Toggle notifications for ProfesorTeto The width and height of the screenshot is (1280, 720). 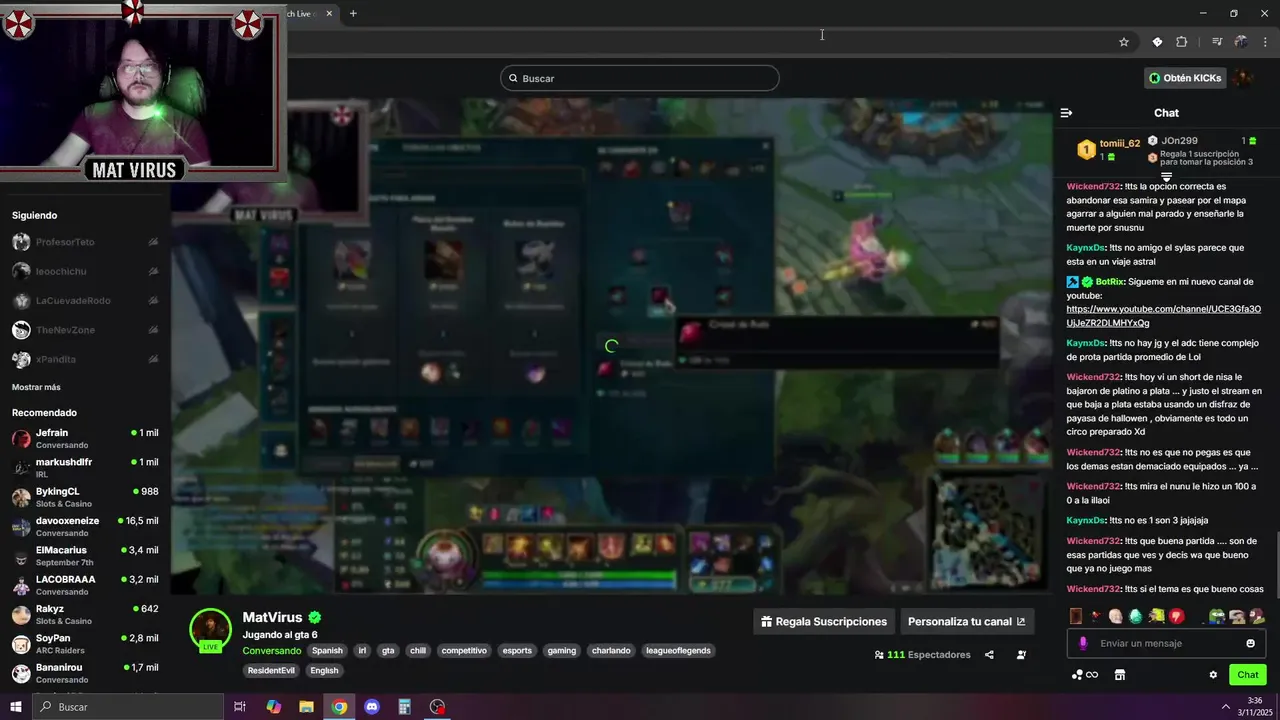[153, 242]
